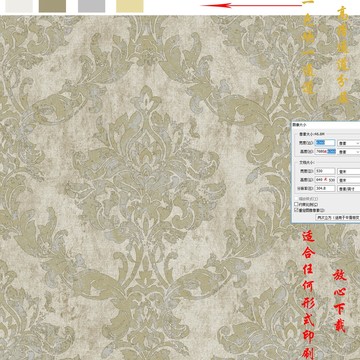
Task: Click the pixel height input field
Action: pos(325,151)
